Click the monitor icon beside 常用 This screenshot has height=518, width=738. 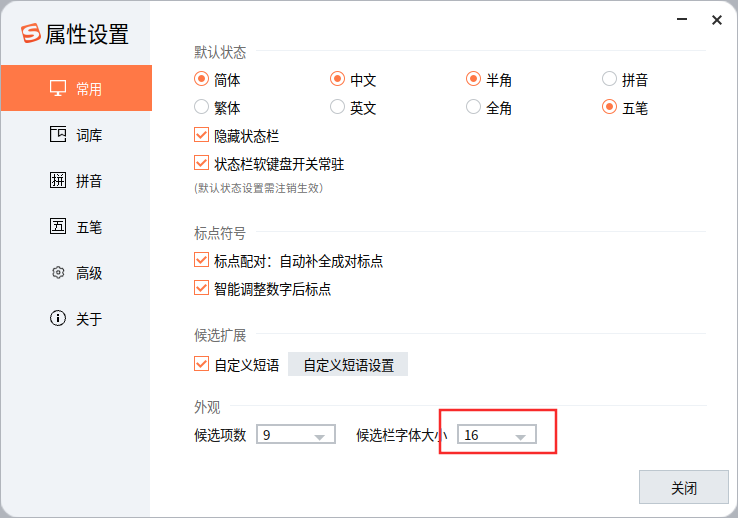click(x=58, y=88)
